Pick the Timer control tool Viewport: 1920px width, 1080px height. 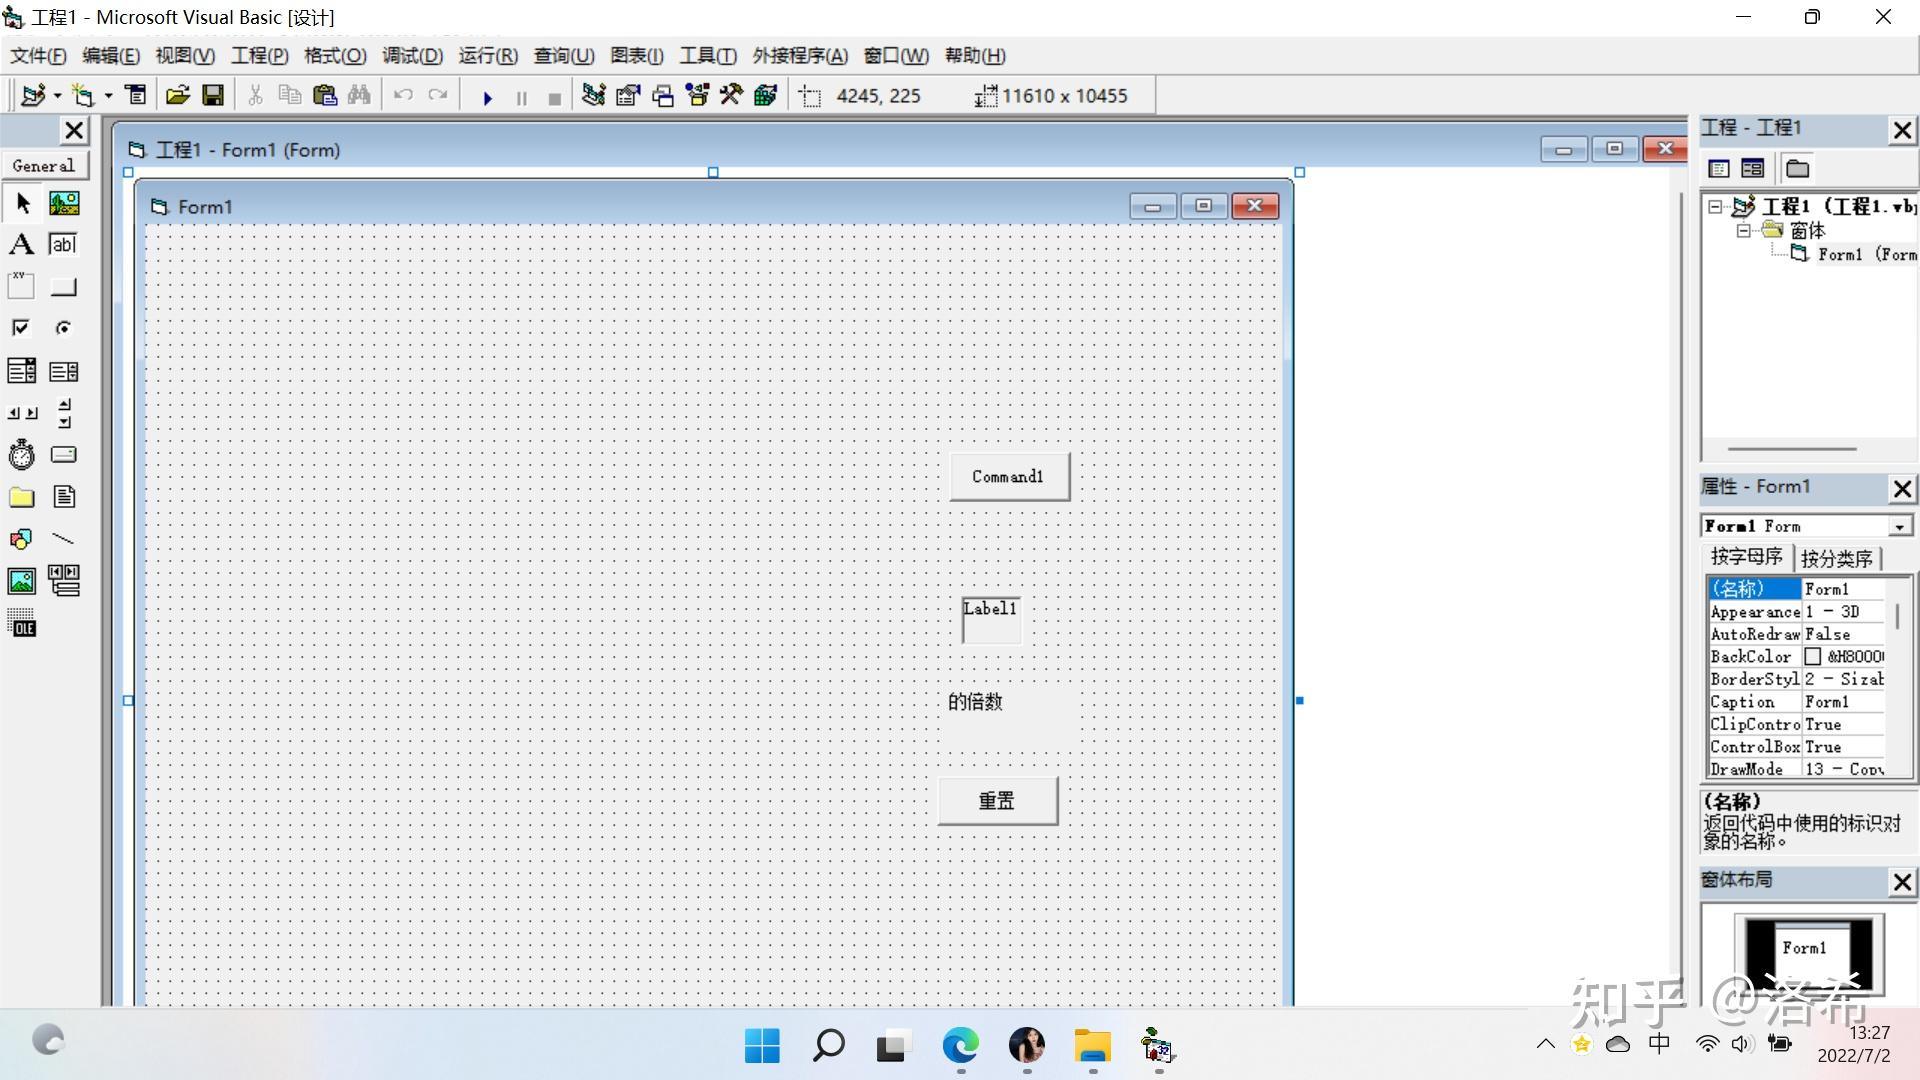(x=21, y=455)
